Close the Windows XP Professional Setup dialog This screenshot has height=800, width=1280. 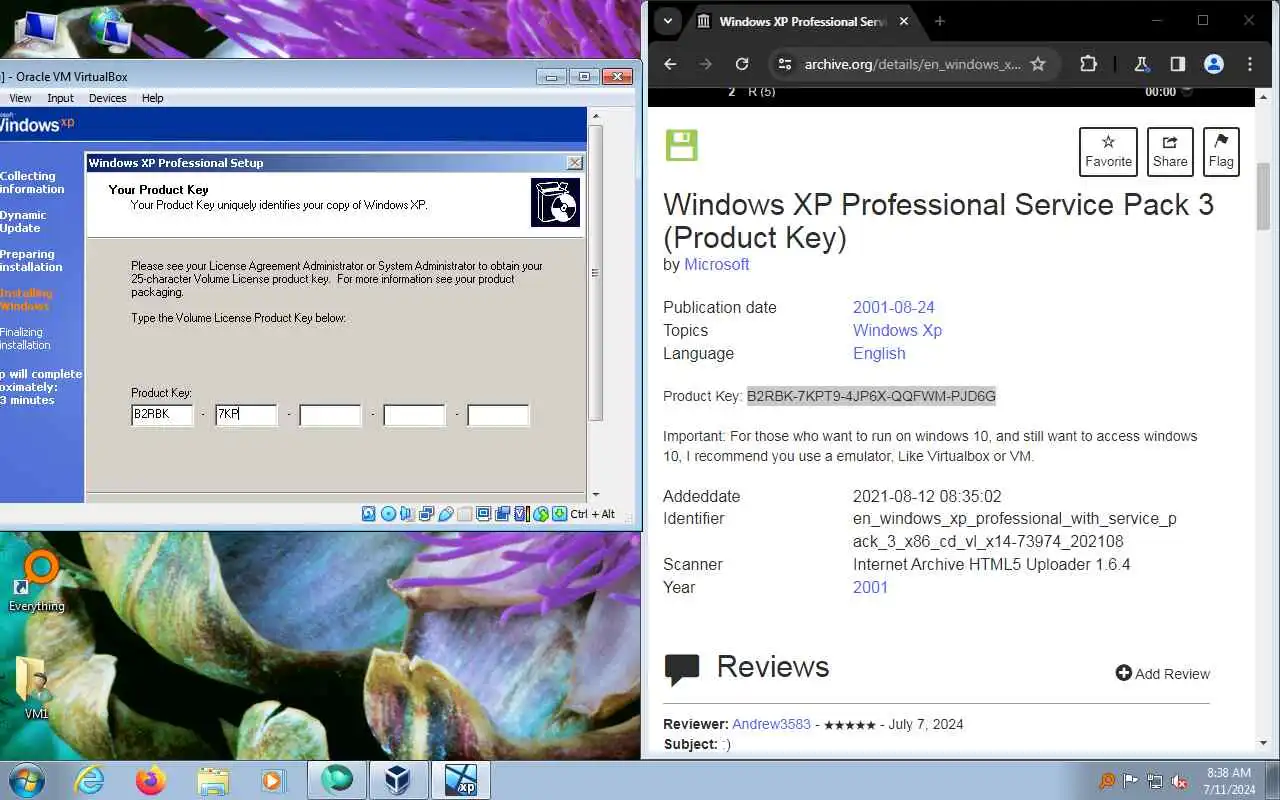[575, 162]
